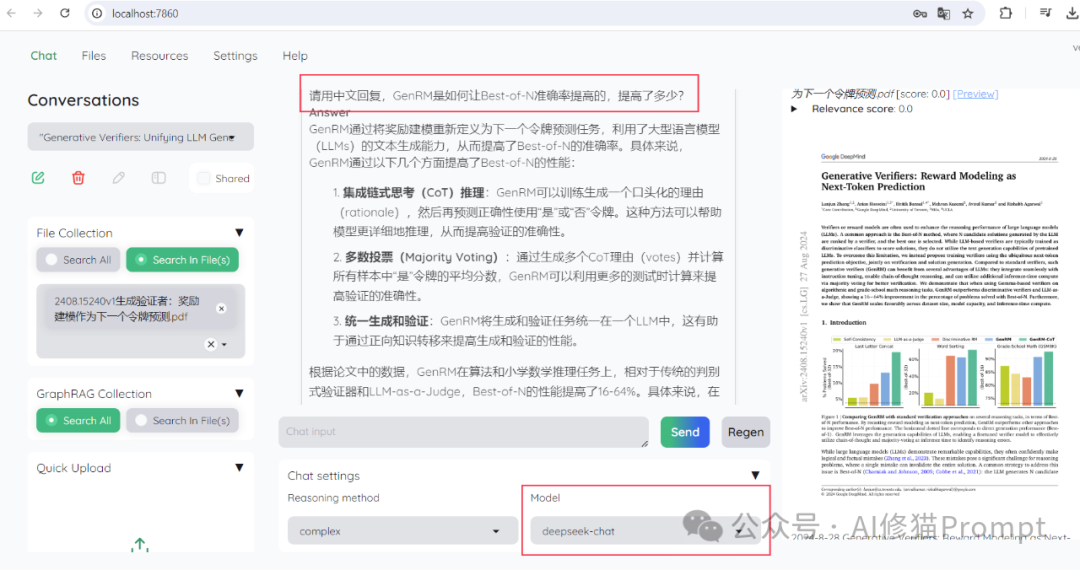Screen dimensions: 1080x570
Task: Start a new conversation with green edit icon
Action: [x=38, y=178]
